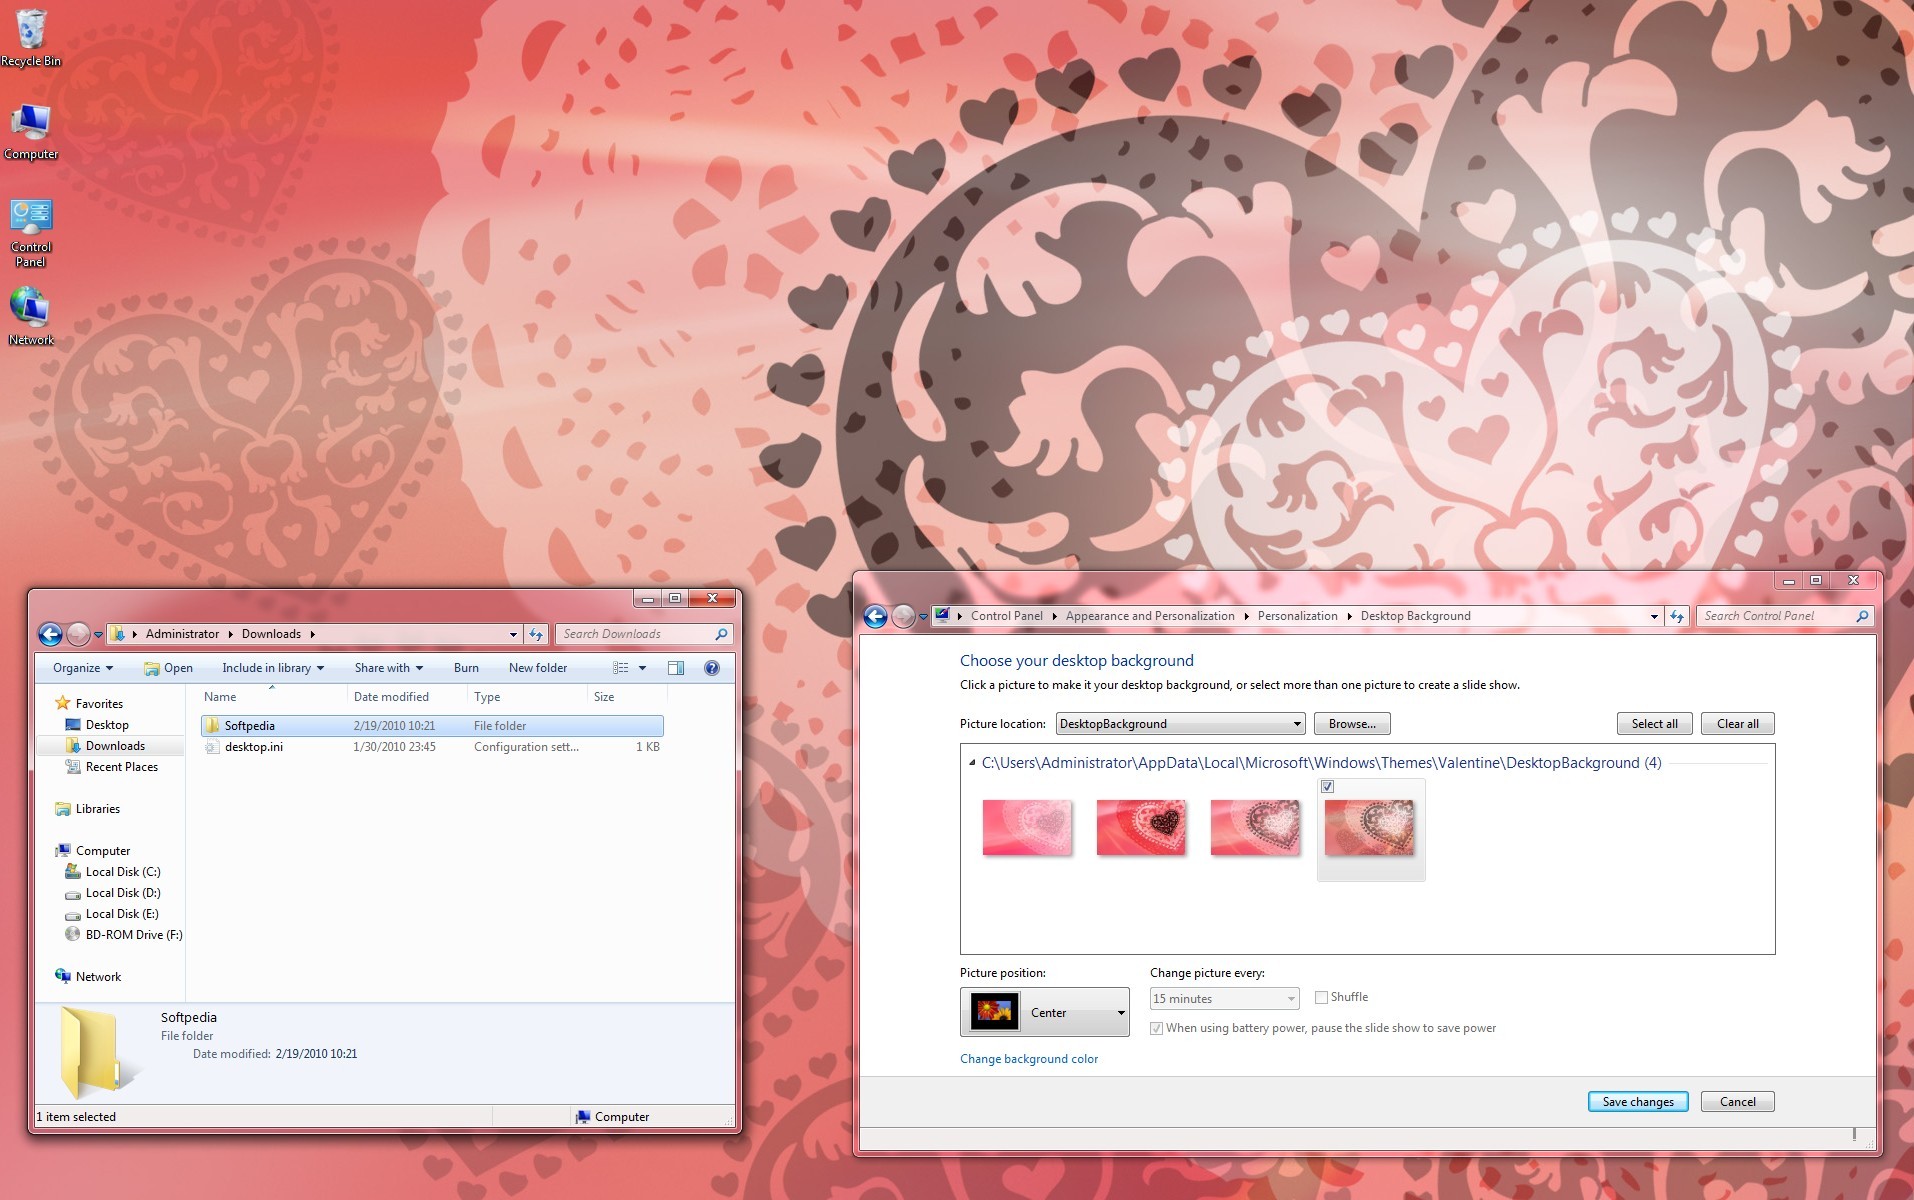Refresh the Downloads folder address bar
The image size is (1914, 1200).
coord(536,634)
